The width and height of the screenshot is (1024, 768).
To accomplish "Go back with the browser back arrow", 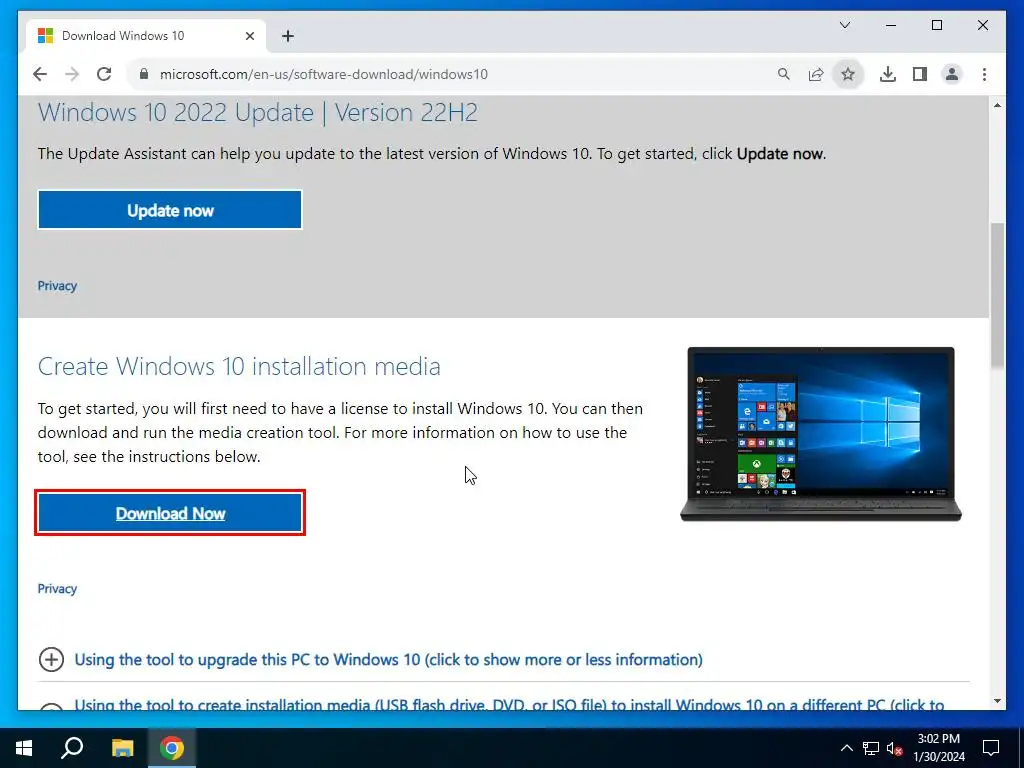I will (40, 74).
